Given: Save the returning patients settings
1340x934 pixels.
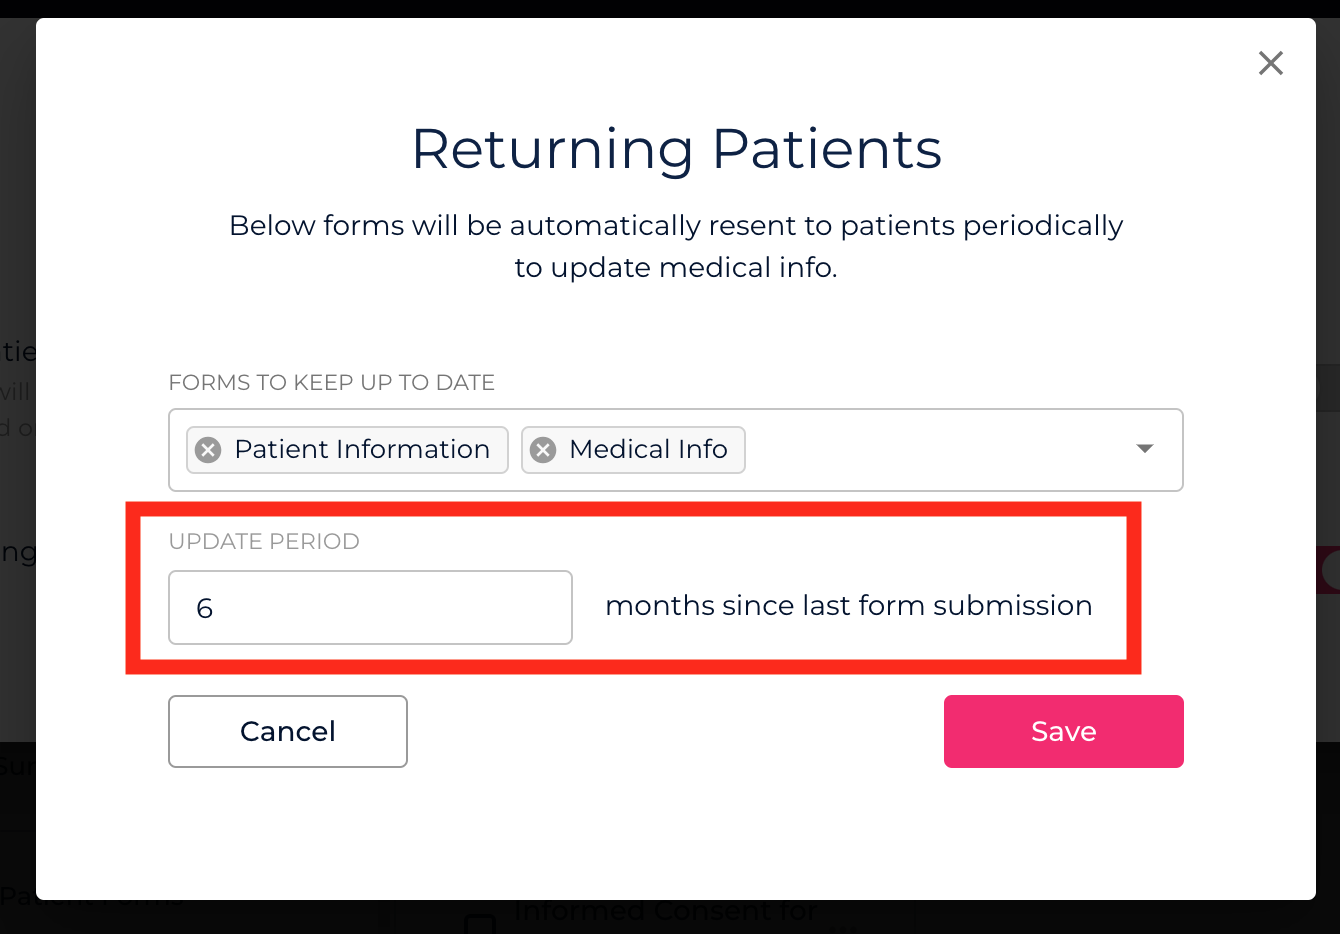Looking at the screenshot, I should [x=1063, y=731].
